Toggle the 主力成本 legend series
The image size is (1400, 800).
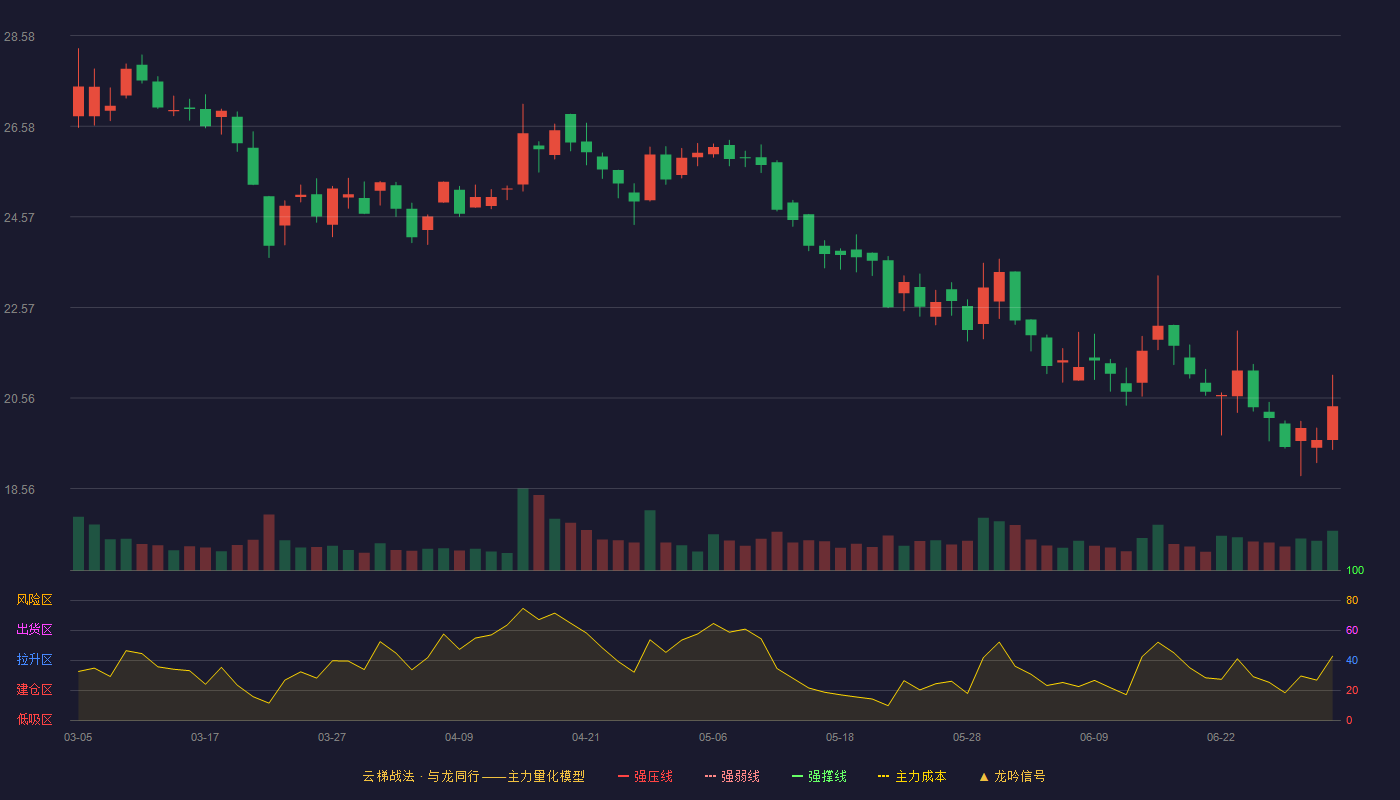click(912, 776)
